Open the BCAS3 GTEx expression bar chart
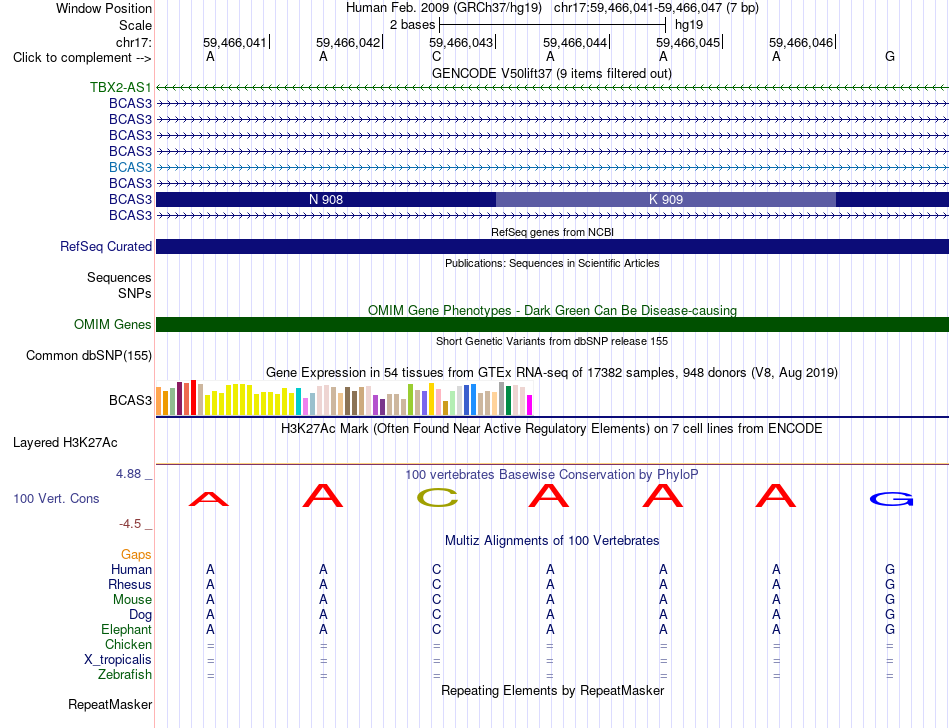The image size is (950, 728). pos(344,398)
